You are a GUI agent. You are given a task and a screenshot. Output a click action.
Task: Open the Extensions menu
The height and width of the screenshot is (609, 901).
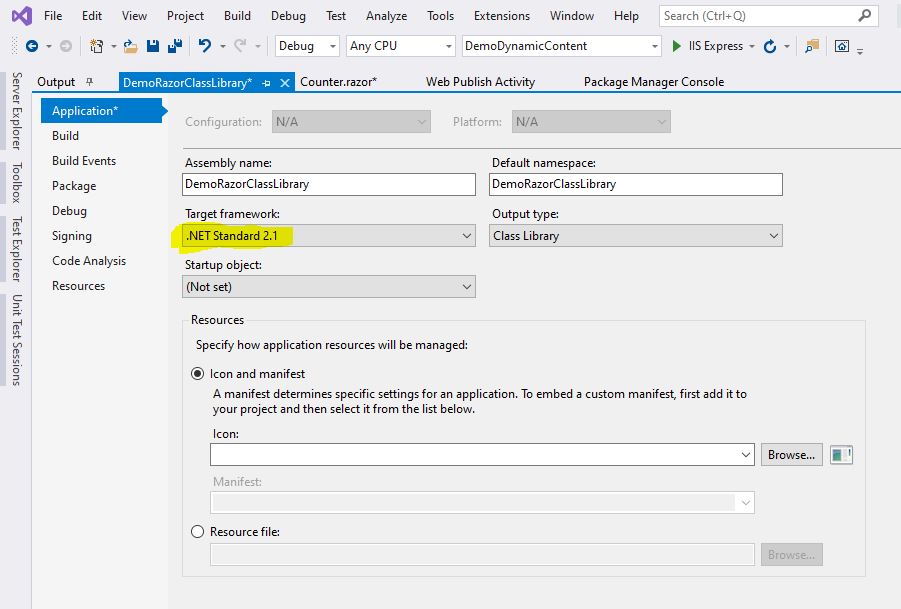(x=502, y=16)
